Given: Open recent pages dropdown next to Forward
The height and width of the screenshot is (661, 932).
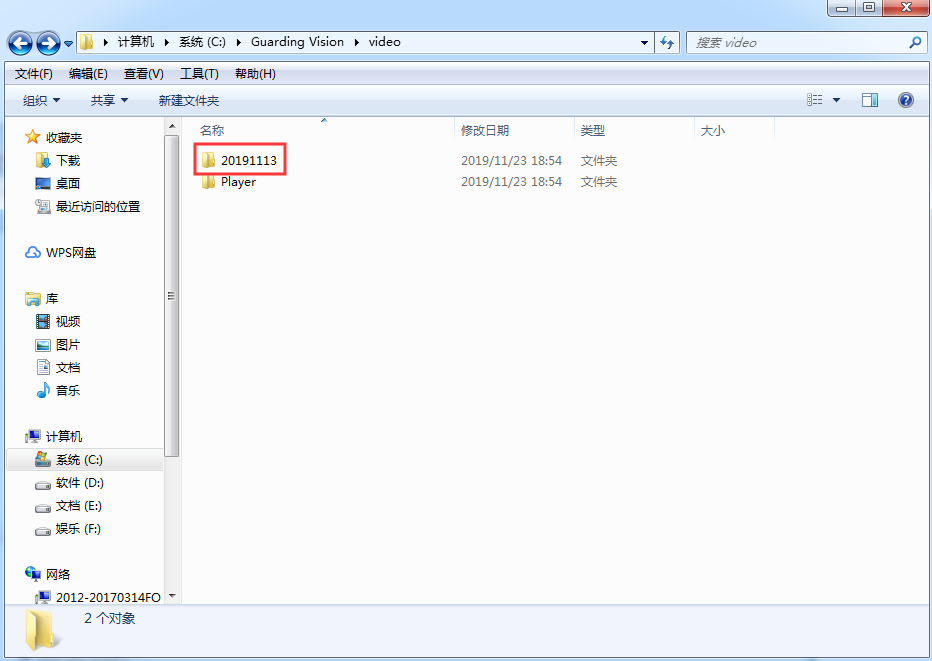Looking at the screenshot, I should click(68, 43).
